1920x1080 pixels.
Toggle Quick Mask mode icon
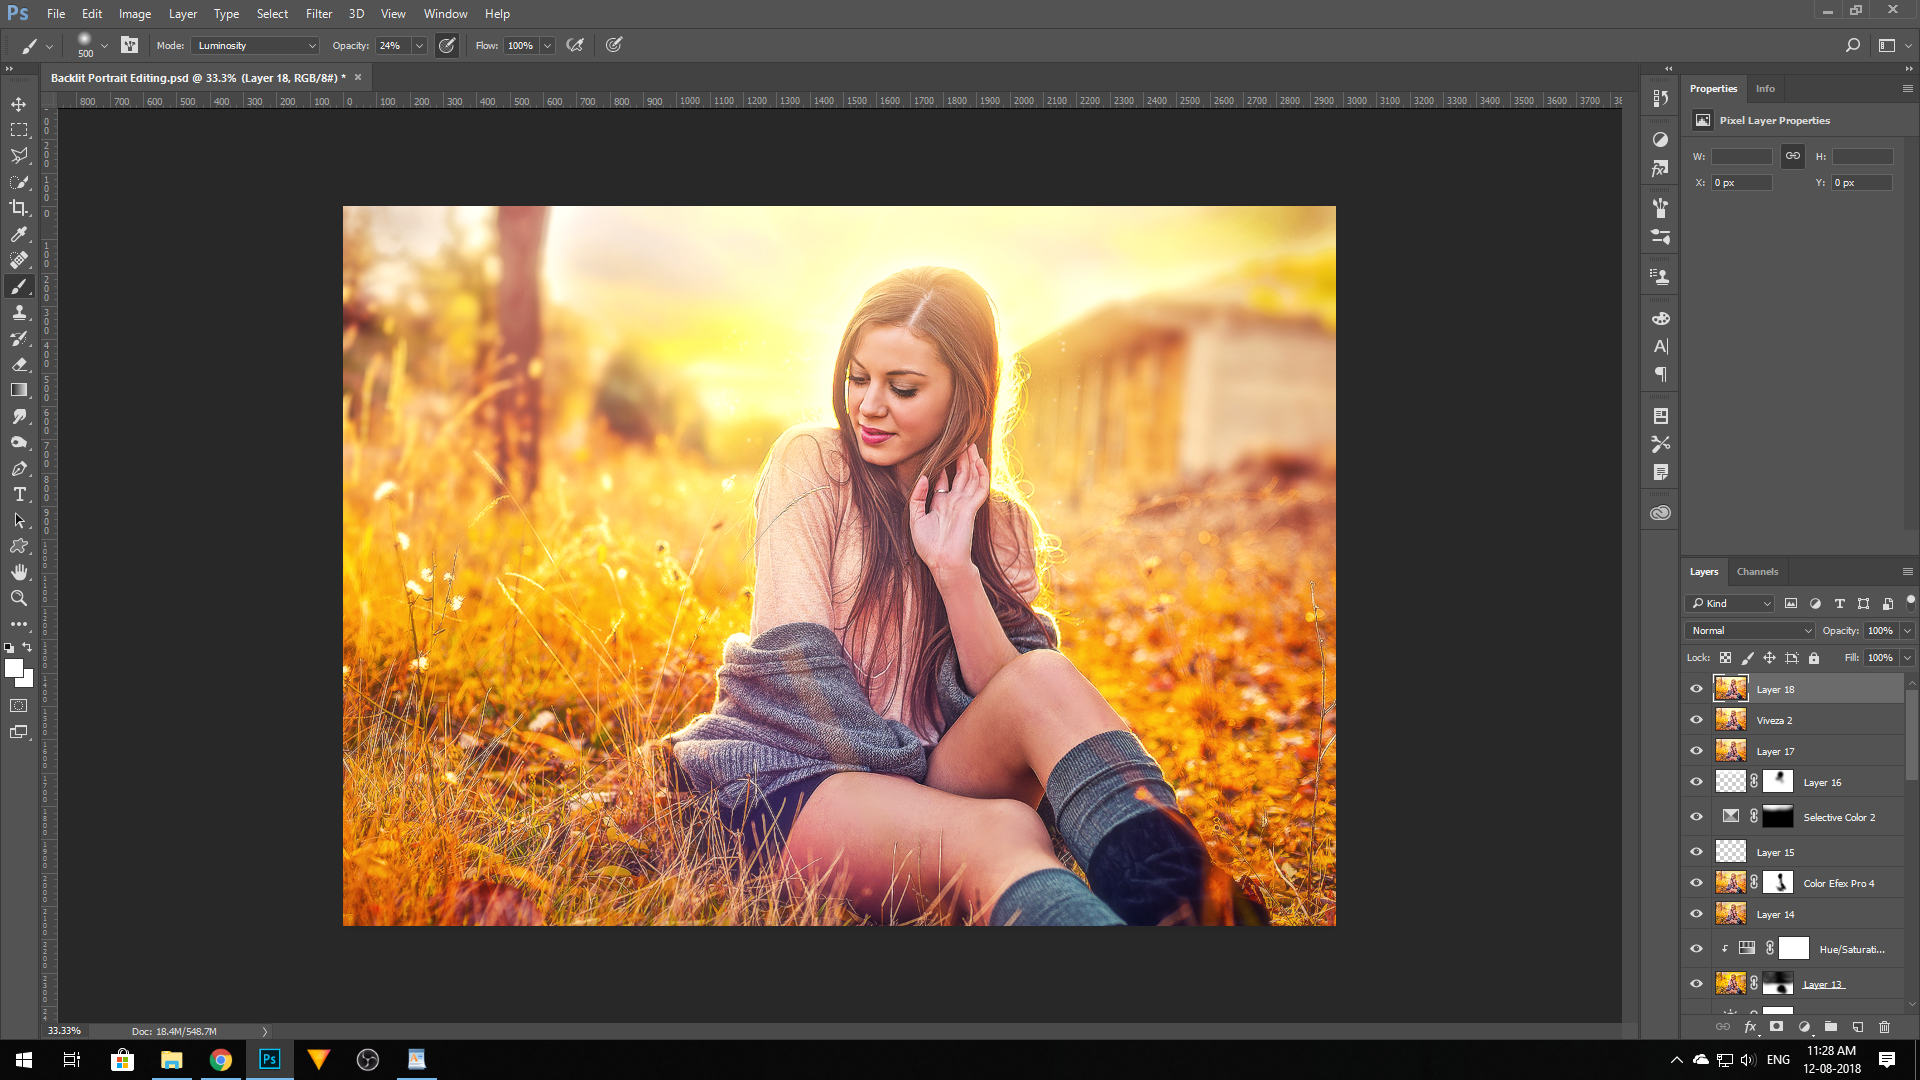[19, 706]
